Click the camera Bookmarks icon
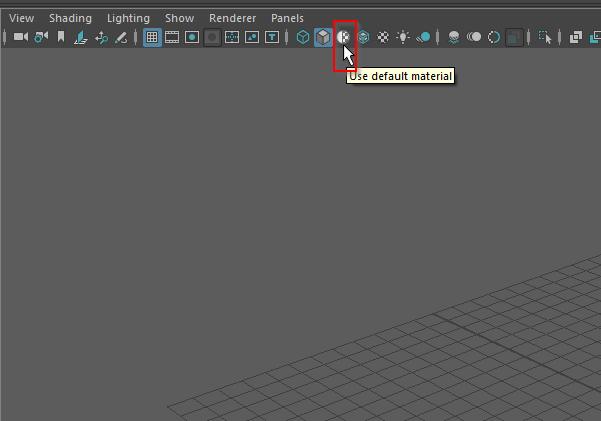Screen dimensions: 601x421 pos(61,37)
